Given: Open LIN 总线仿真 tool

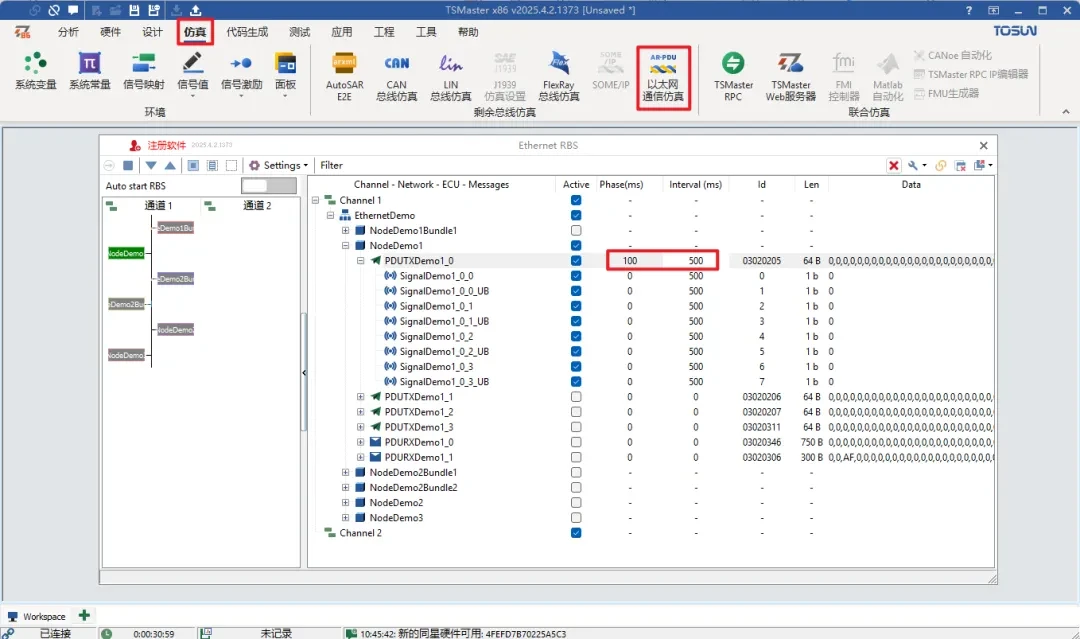Looking at the screenshot, I should click(450, 75).
